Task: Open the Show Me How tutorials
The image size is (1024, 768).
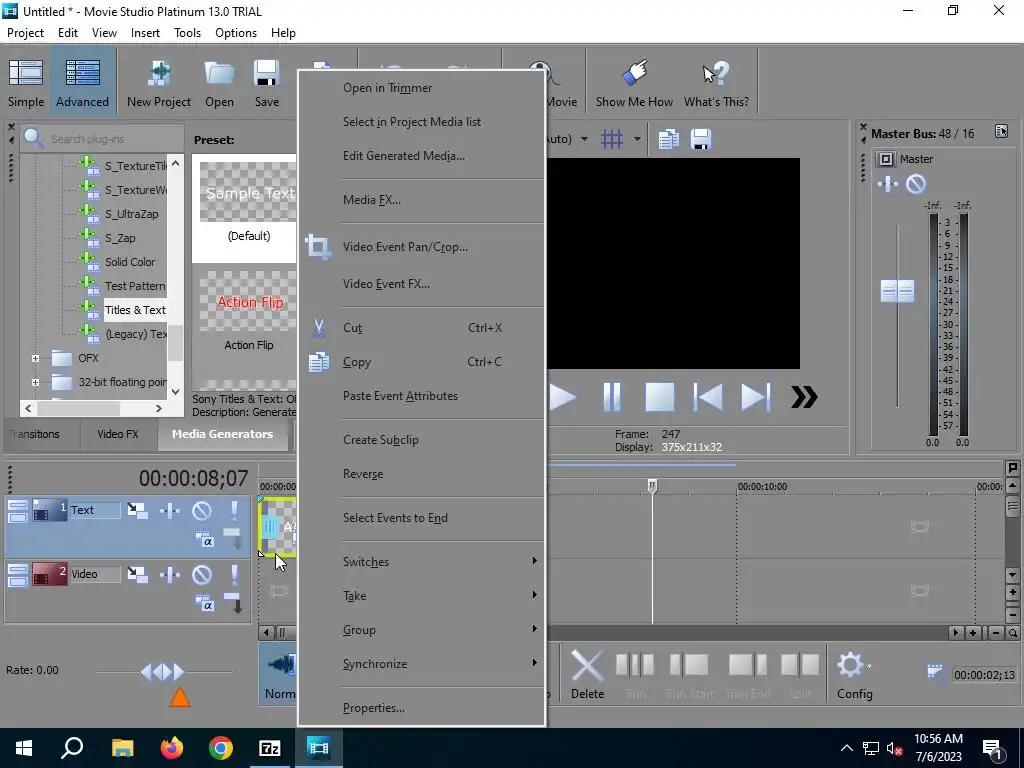Action: (634, 84)
